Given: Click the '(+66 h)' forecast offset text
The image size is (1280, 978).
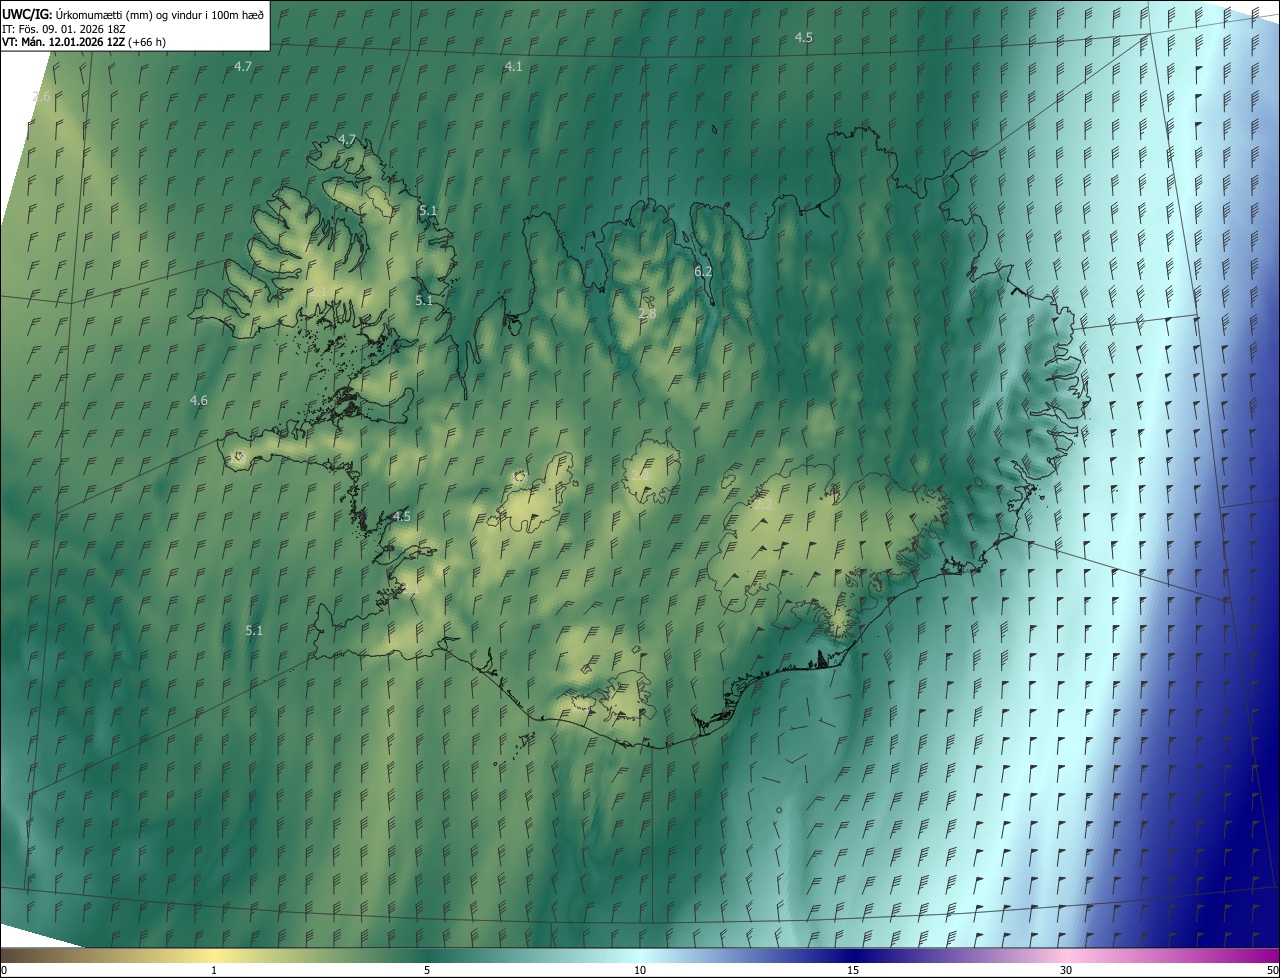Looking at the screenshot, I should click(x=147, y=42).
